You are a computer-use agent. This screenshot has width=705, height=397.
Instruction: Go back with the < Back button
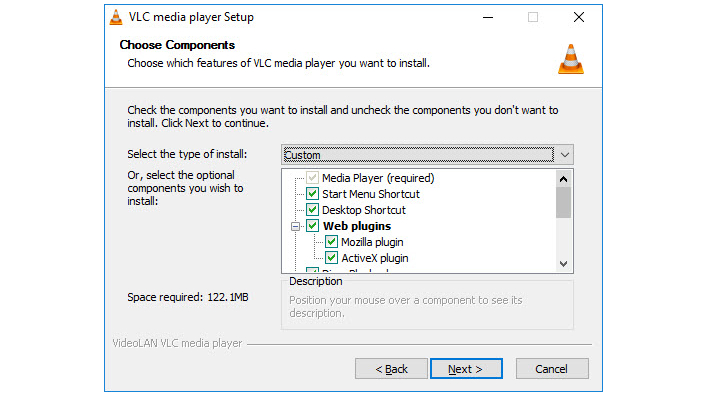point(391,369)
